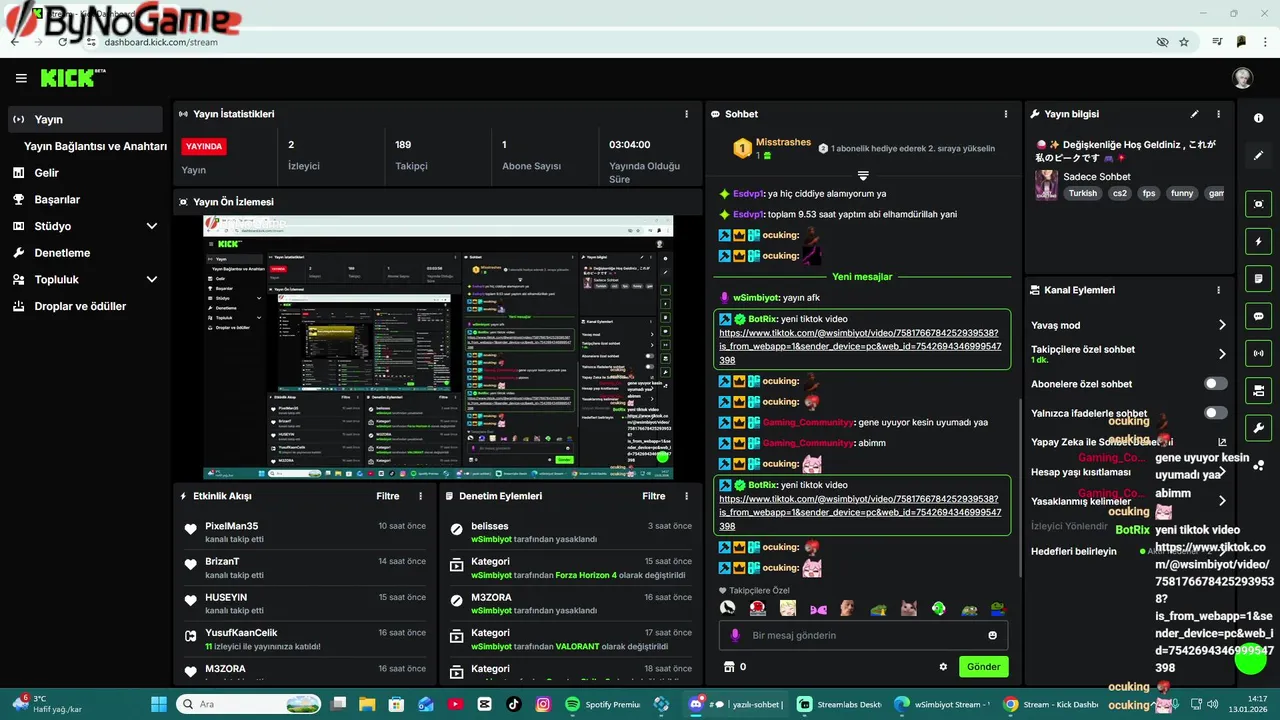Open Yavaş mod options chevron

[1222, 325]
